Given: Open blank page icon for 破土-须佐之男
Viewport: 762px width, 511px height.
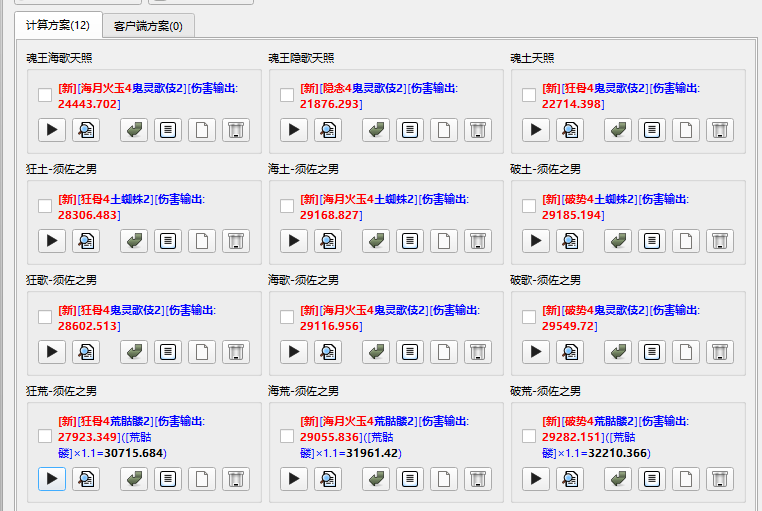Looking at the screenshot, I should [x=686, y=241].
